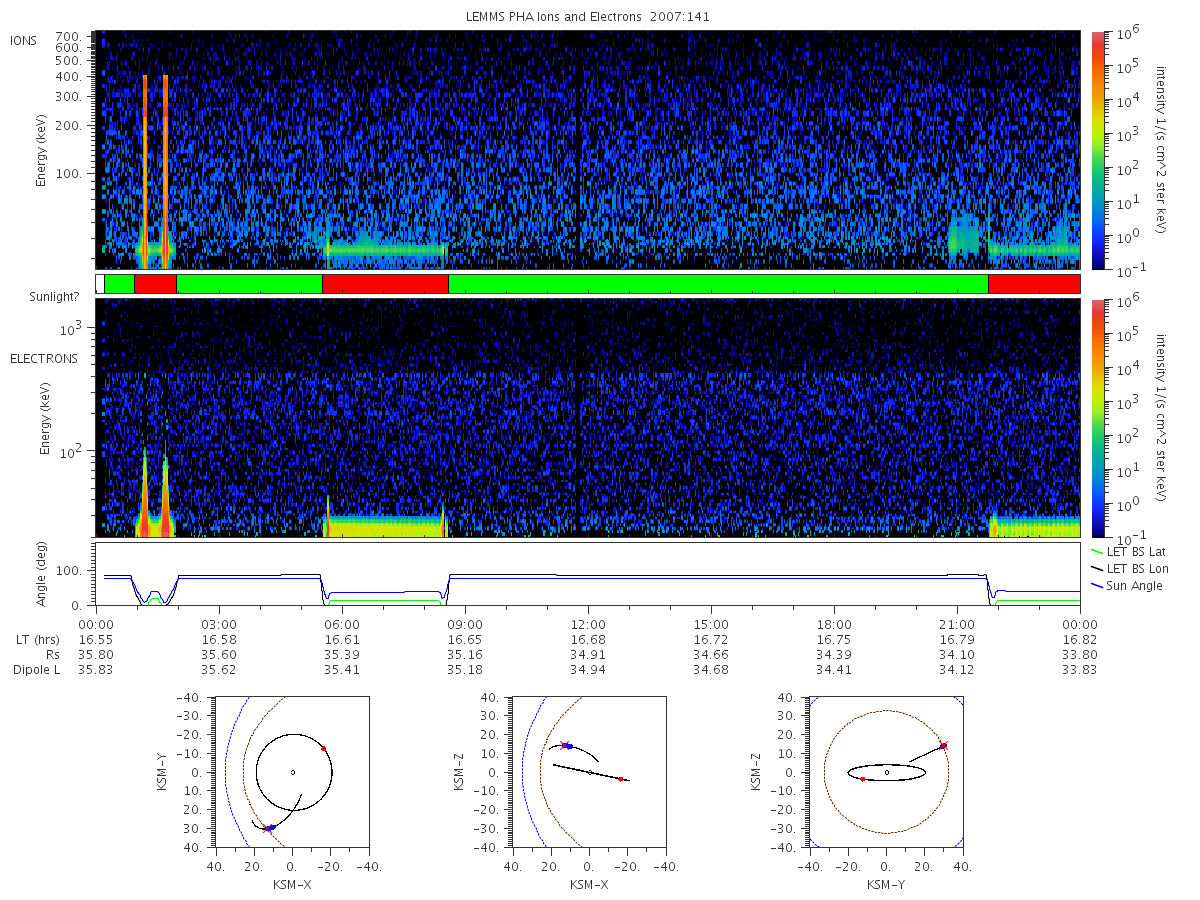Screen dimensions: 1200x900
Task: Click the long green sunlight bar segment
Action: click(718, 284)
